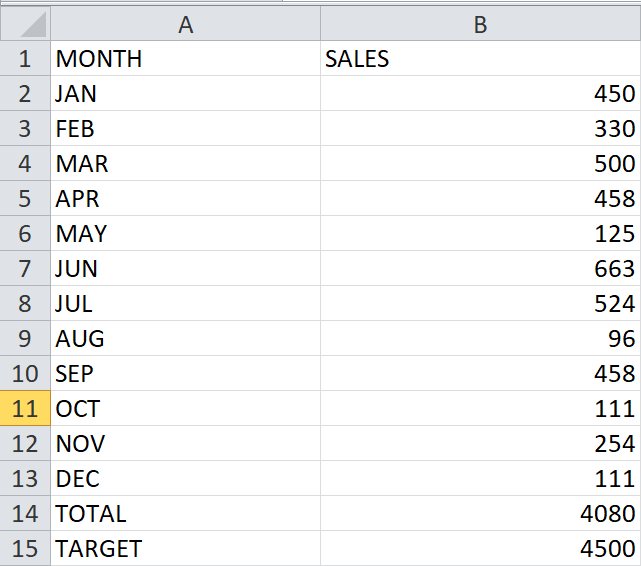Select the JAN cell
641x566 pixels.
(185, 94)
